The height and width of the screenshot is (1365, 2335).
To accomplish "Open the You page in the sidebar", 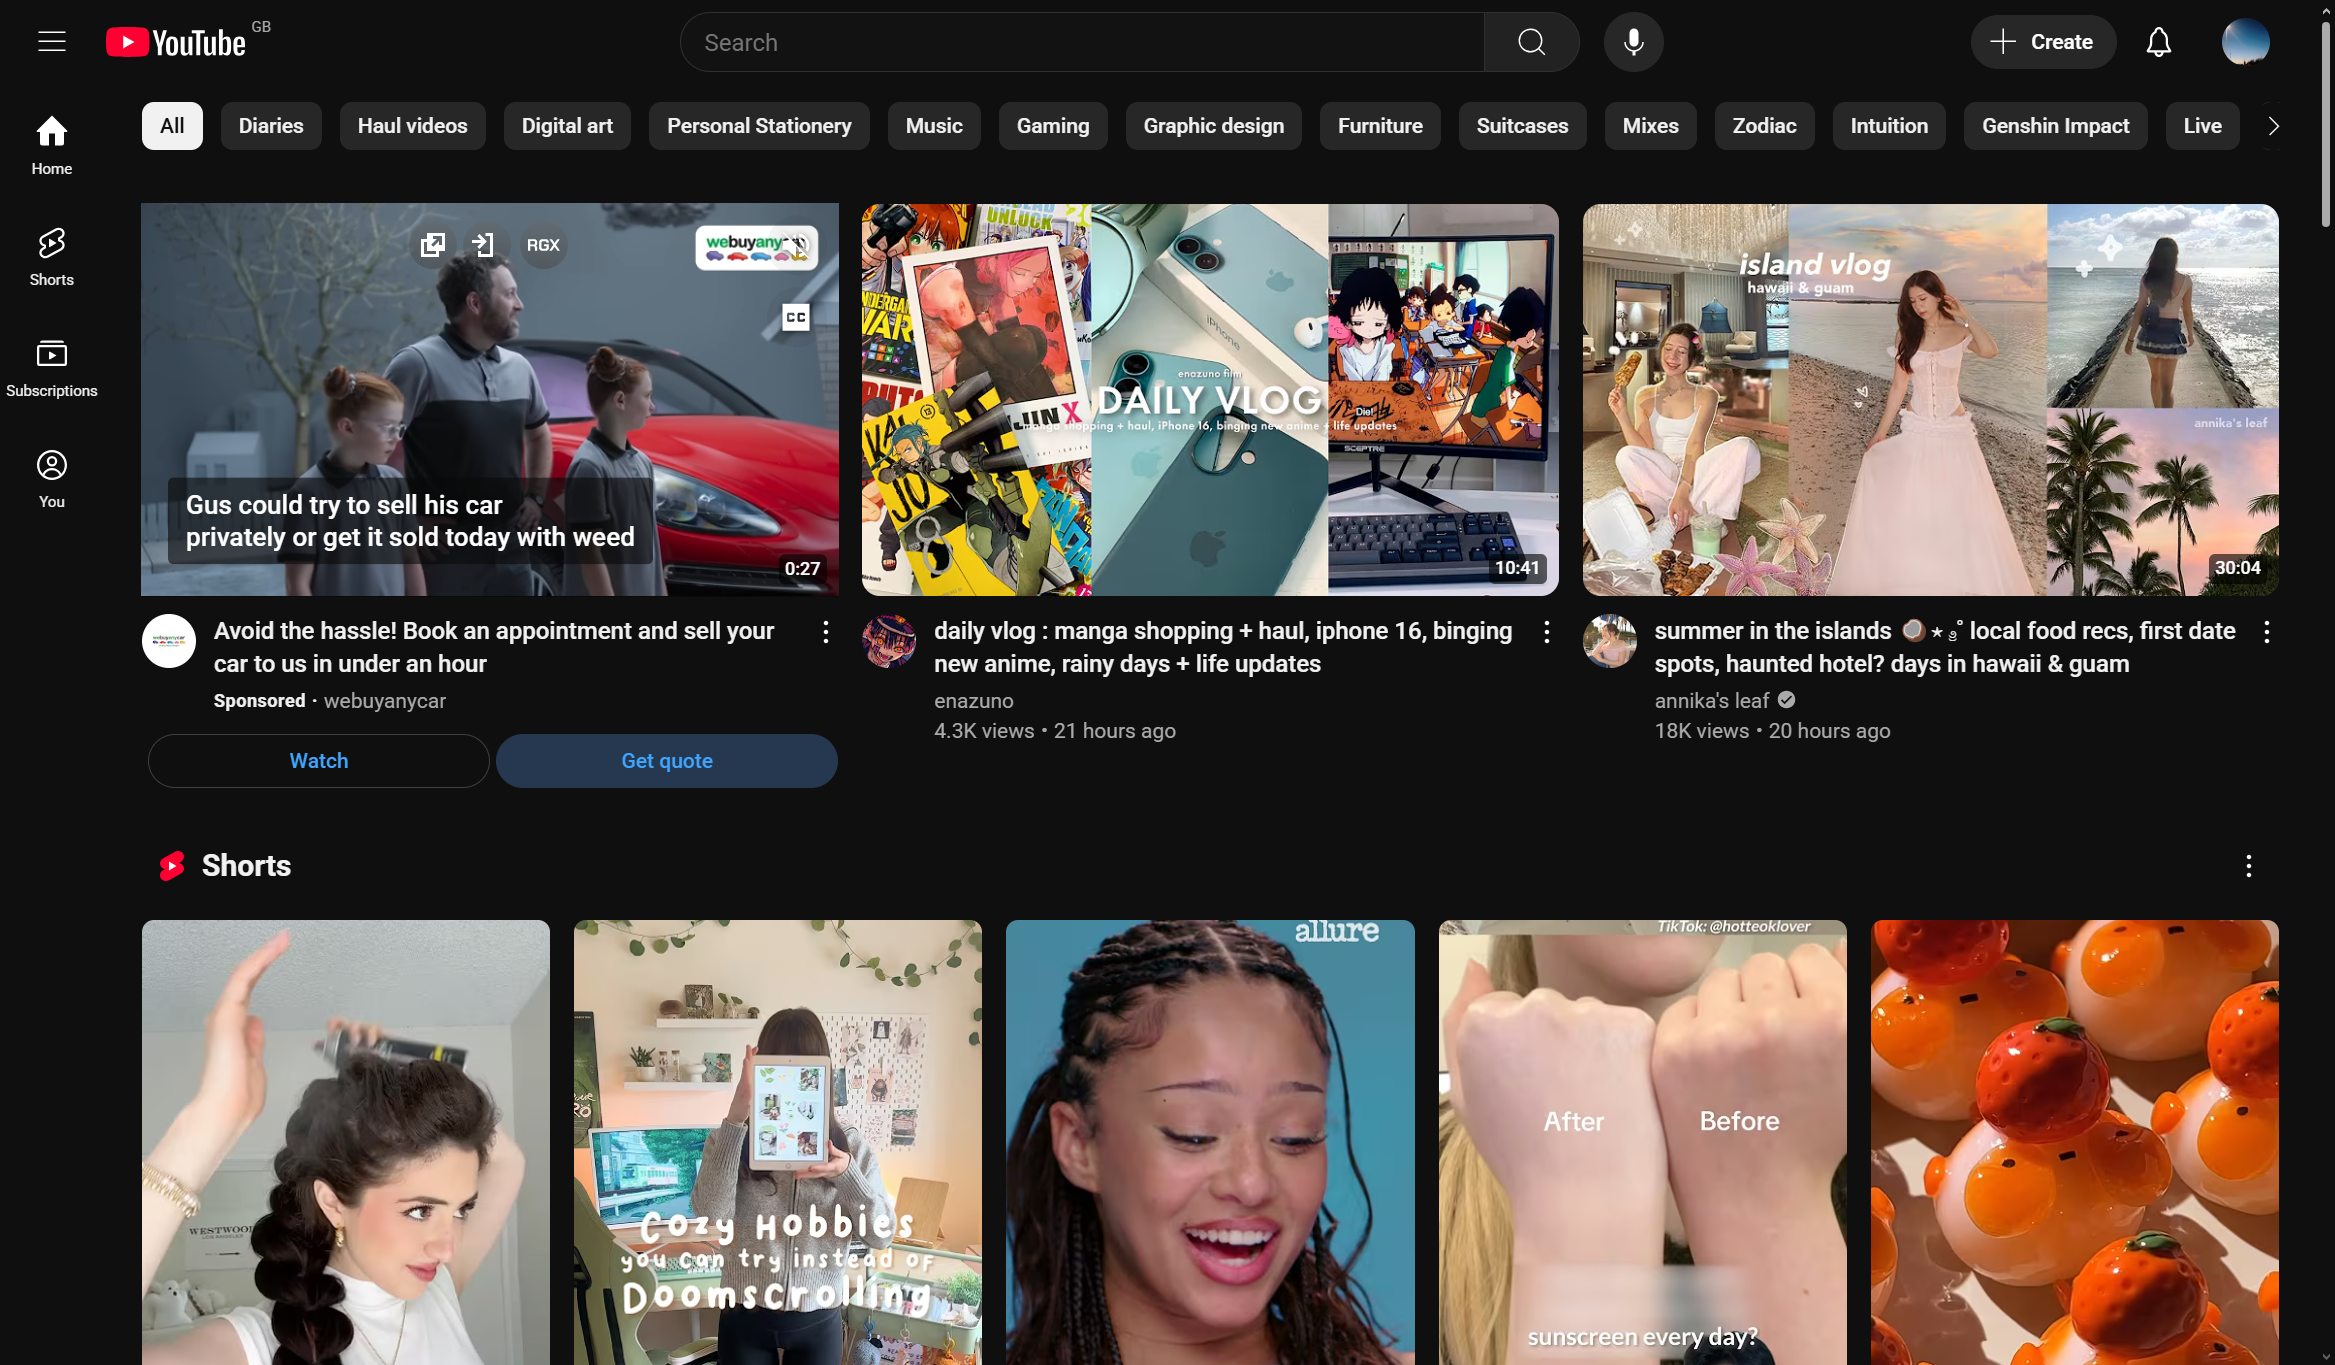I will point(51,478).
